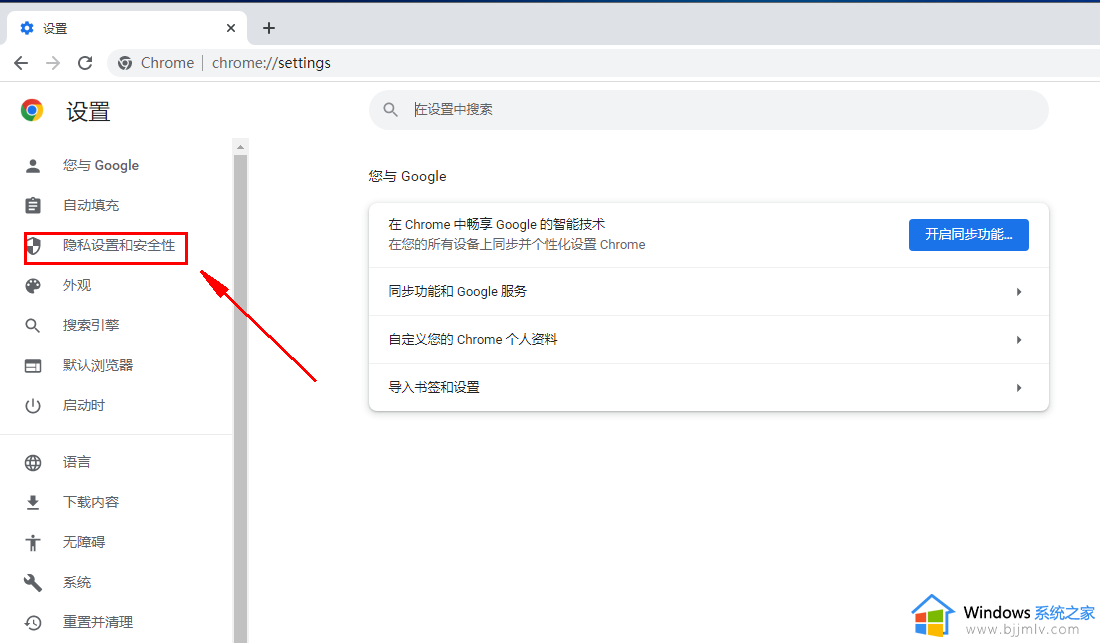Open 隐私设置和安全性 section

tap(119, 245)
